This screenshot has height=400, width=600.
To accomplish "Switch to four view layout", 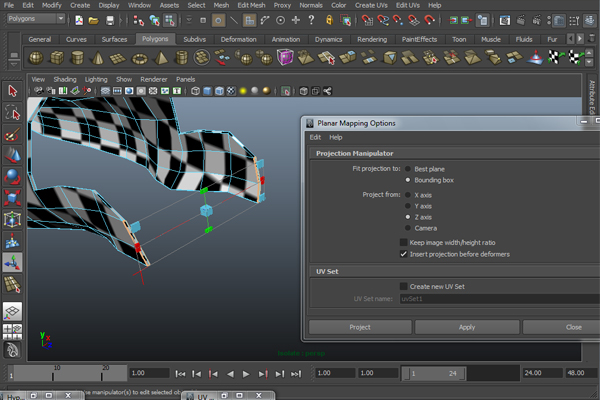I will point(13,331).
